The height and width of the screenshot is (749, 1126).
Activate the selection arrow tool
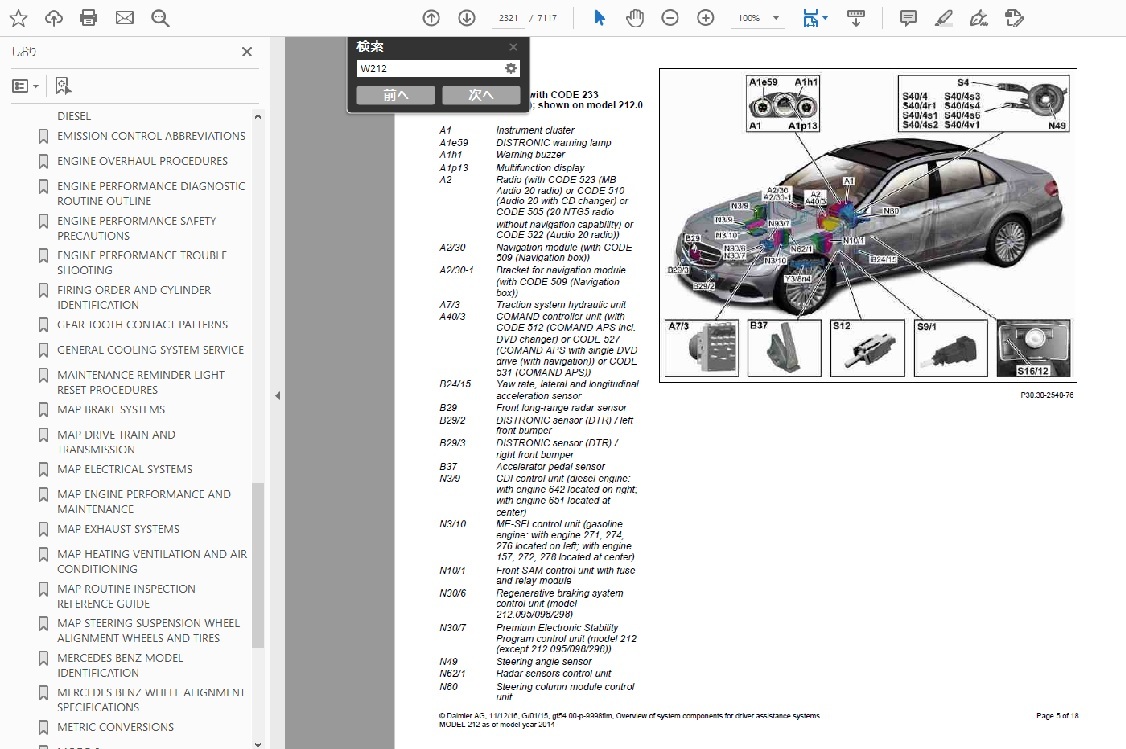click(599, 17)
